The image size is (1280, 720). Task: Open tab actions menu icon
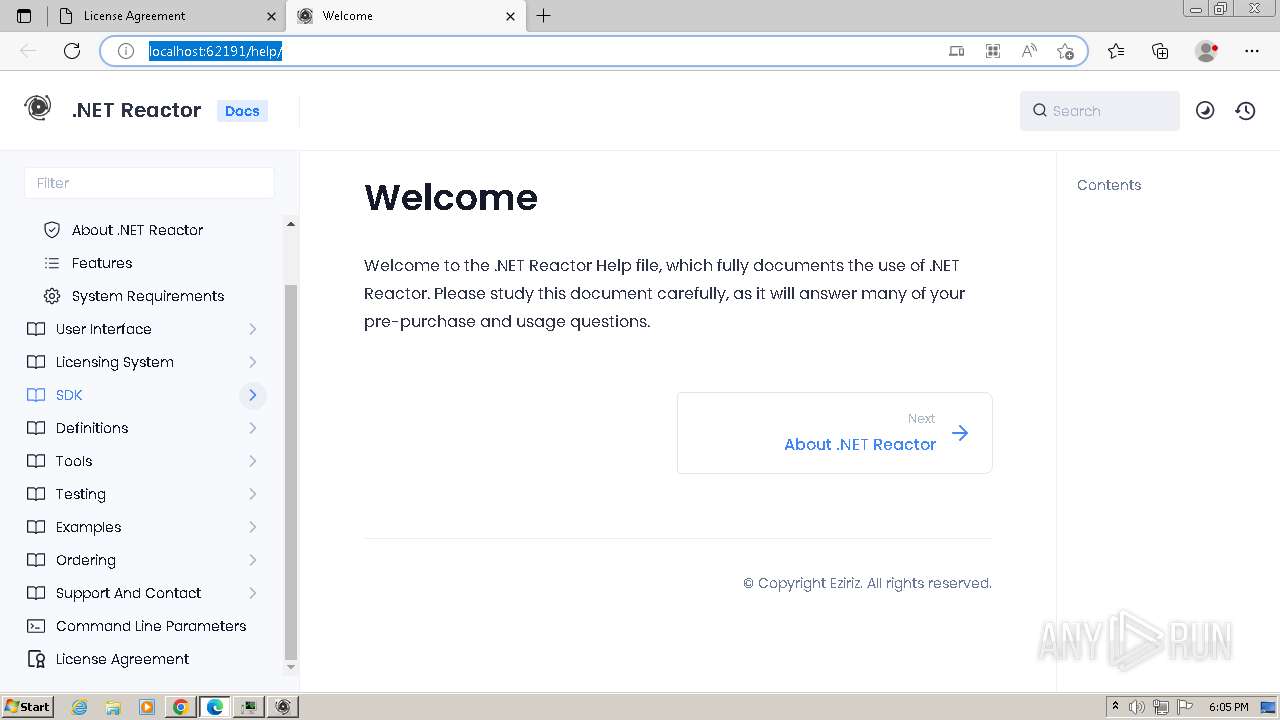click(24, 16)
